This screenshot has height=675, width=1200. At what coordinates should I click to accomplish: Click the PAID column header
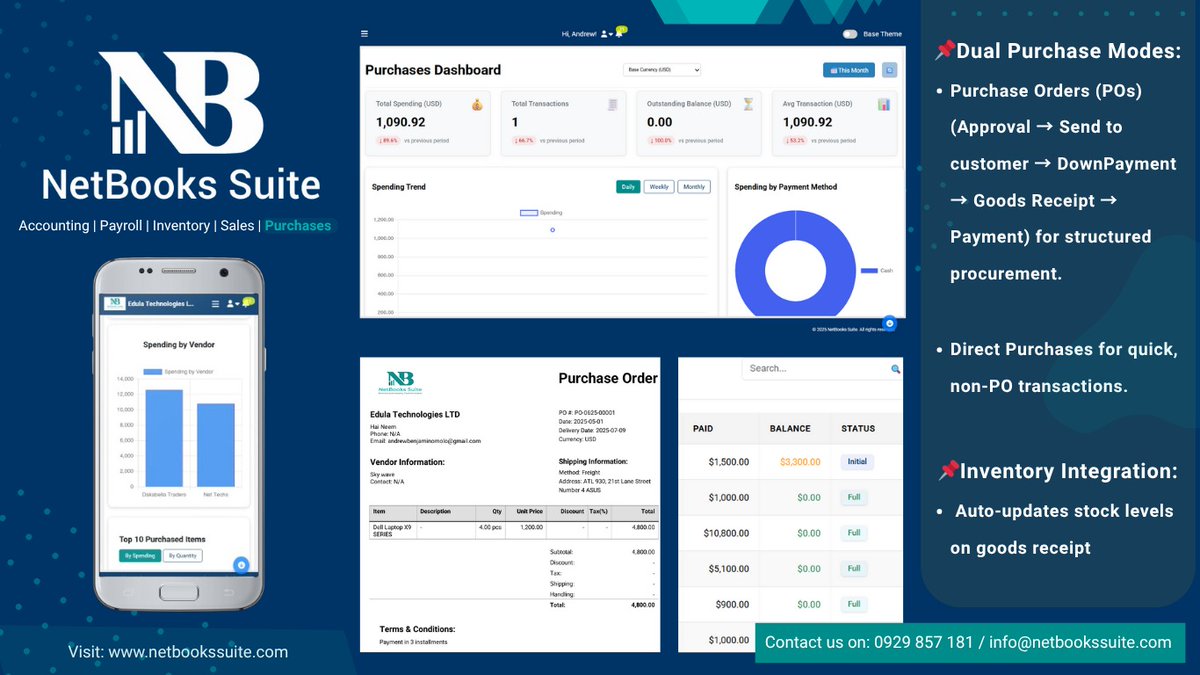pos(703,429)
